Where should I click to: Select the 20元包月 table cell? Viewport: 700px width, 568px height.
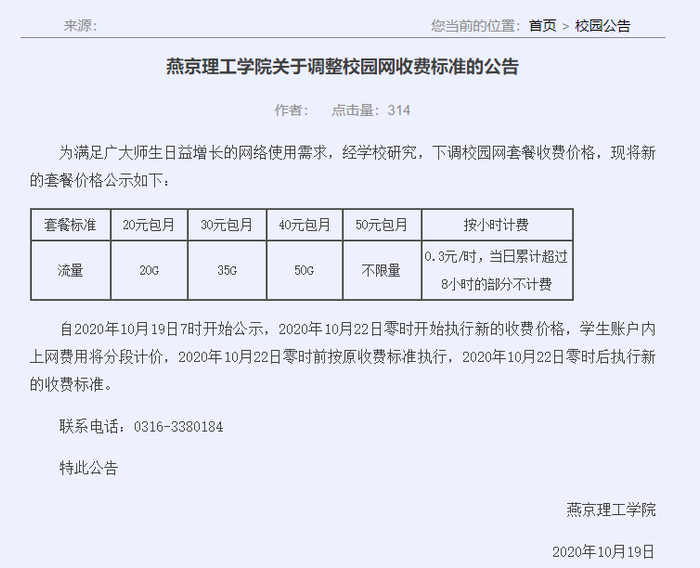tap(149, 225)
